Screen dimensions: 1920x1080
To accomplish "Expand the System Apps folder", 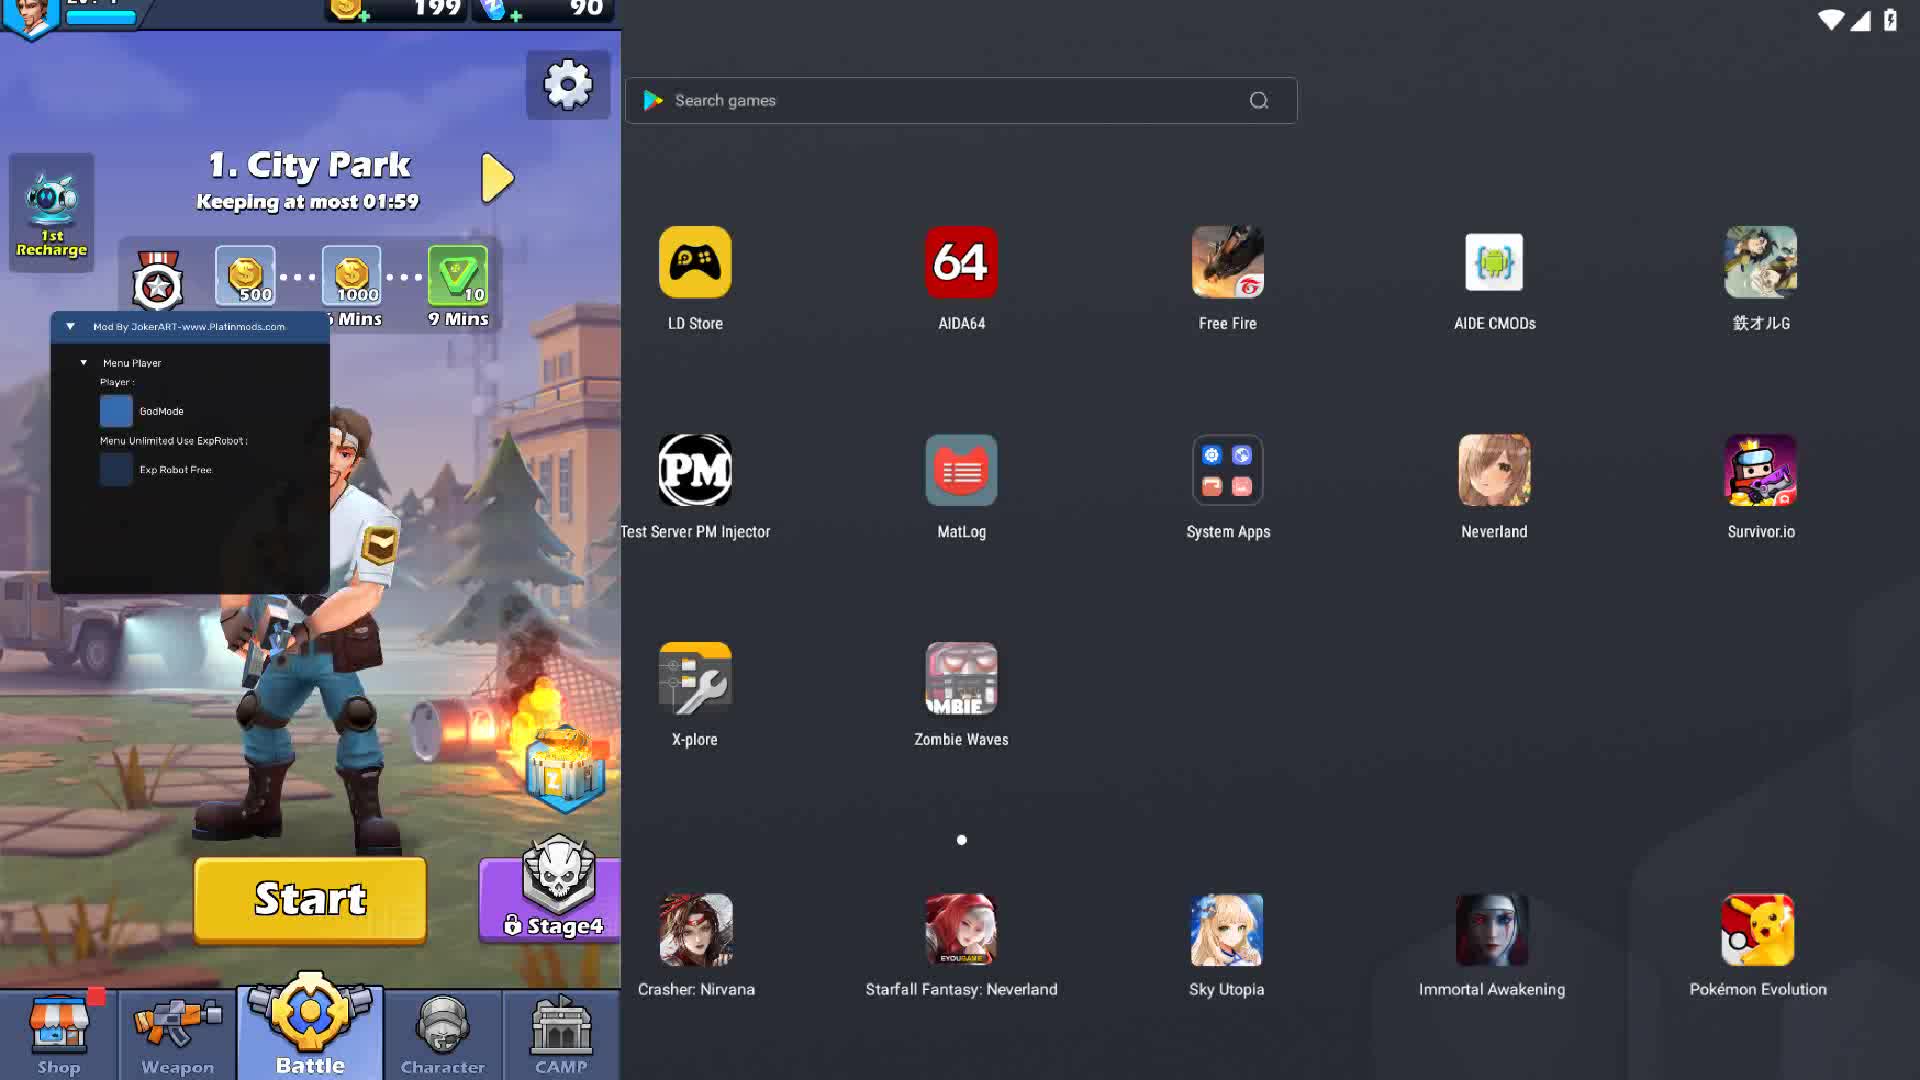I will coord(1227,471).
